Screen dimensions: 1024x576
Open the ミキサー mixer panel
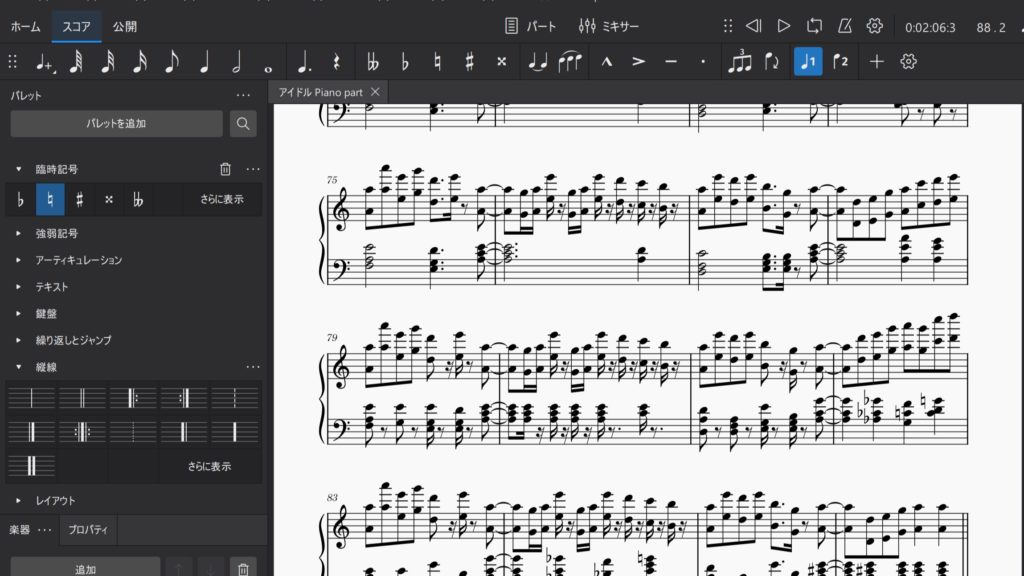click(609, 26)
